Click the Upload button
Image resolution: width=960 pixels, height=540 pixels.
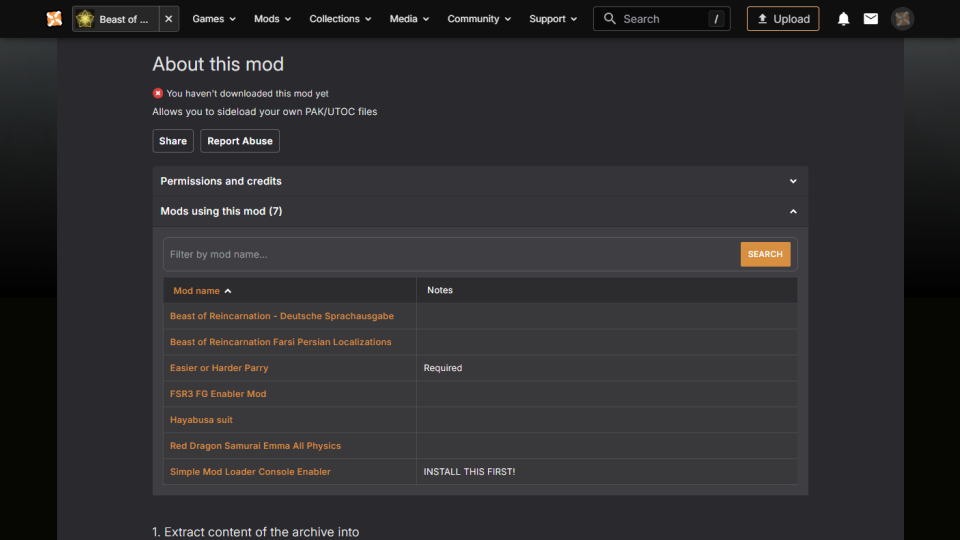pos(782,19)
